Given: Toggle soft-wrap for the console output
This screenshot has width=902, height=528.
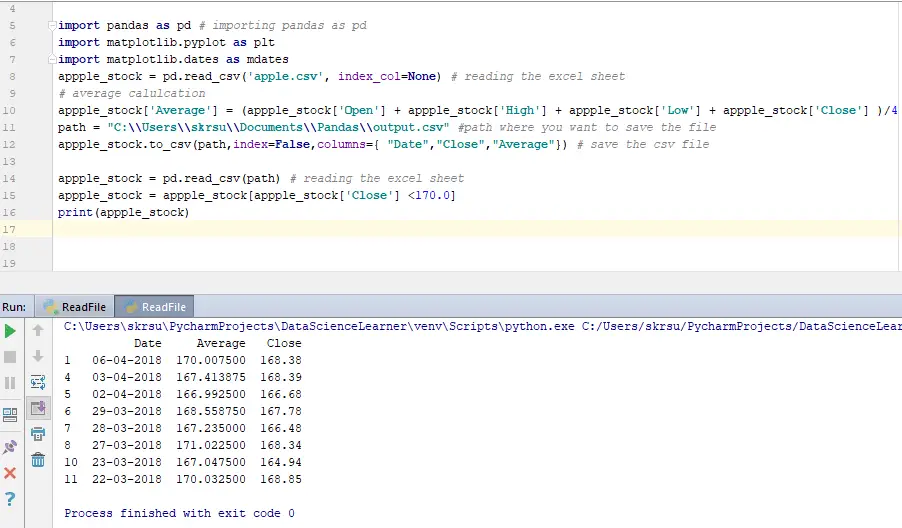Looking at the screenshot, I should point(38,382).
